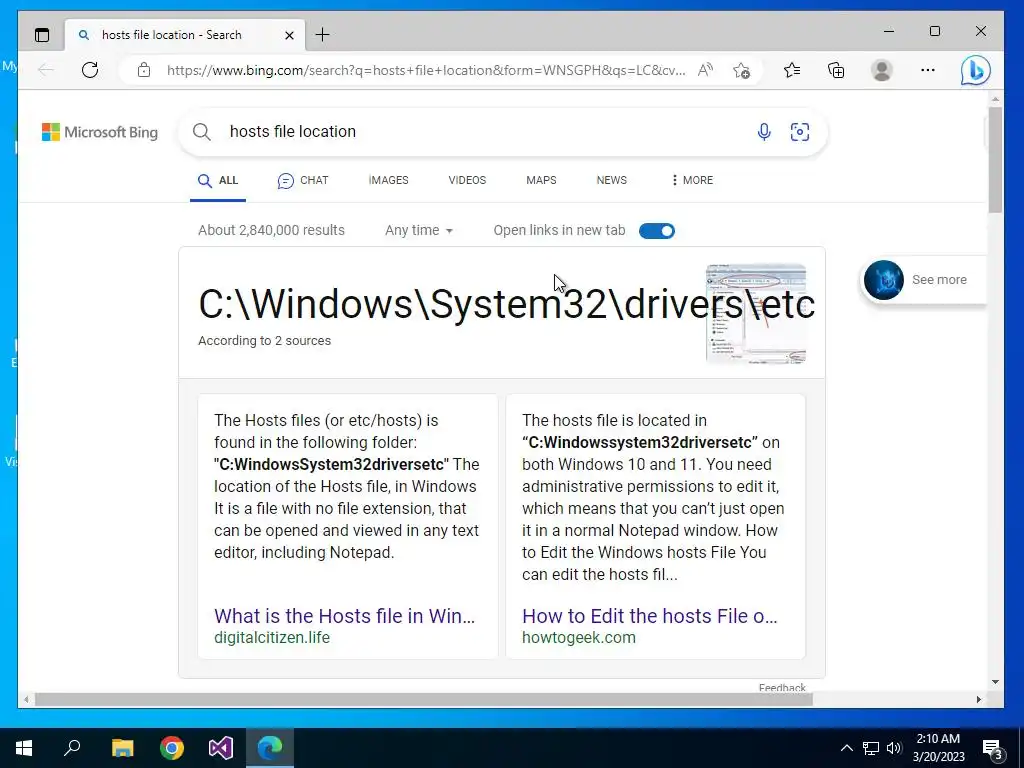Launch Google Chrome from taskbar

coord(172,748)
